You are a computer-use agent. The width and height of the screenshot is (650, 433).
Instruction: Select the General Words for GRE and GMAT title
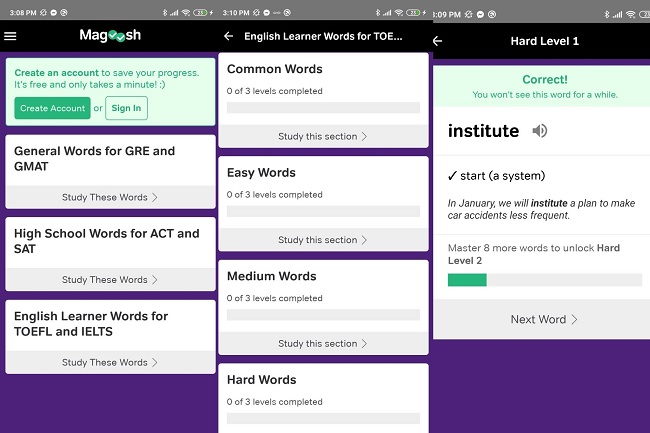click(95, 159)
